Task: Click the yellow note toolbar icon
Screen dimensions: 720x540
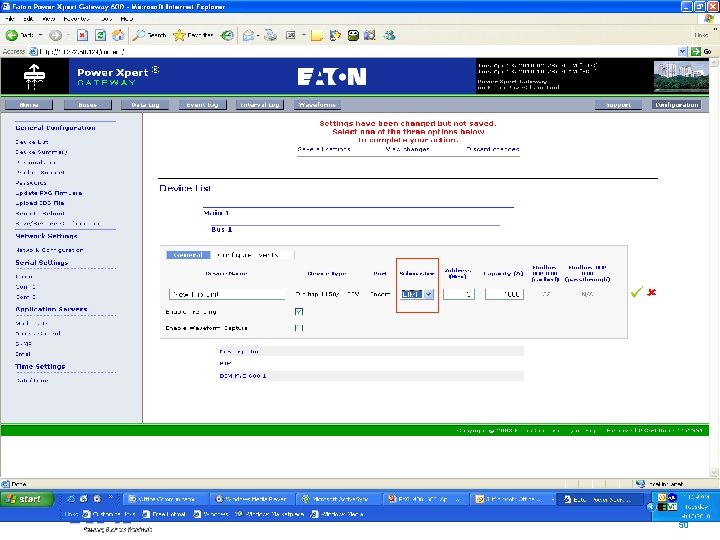Action: pos(316,35)
